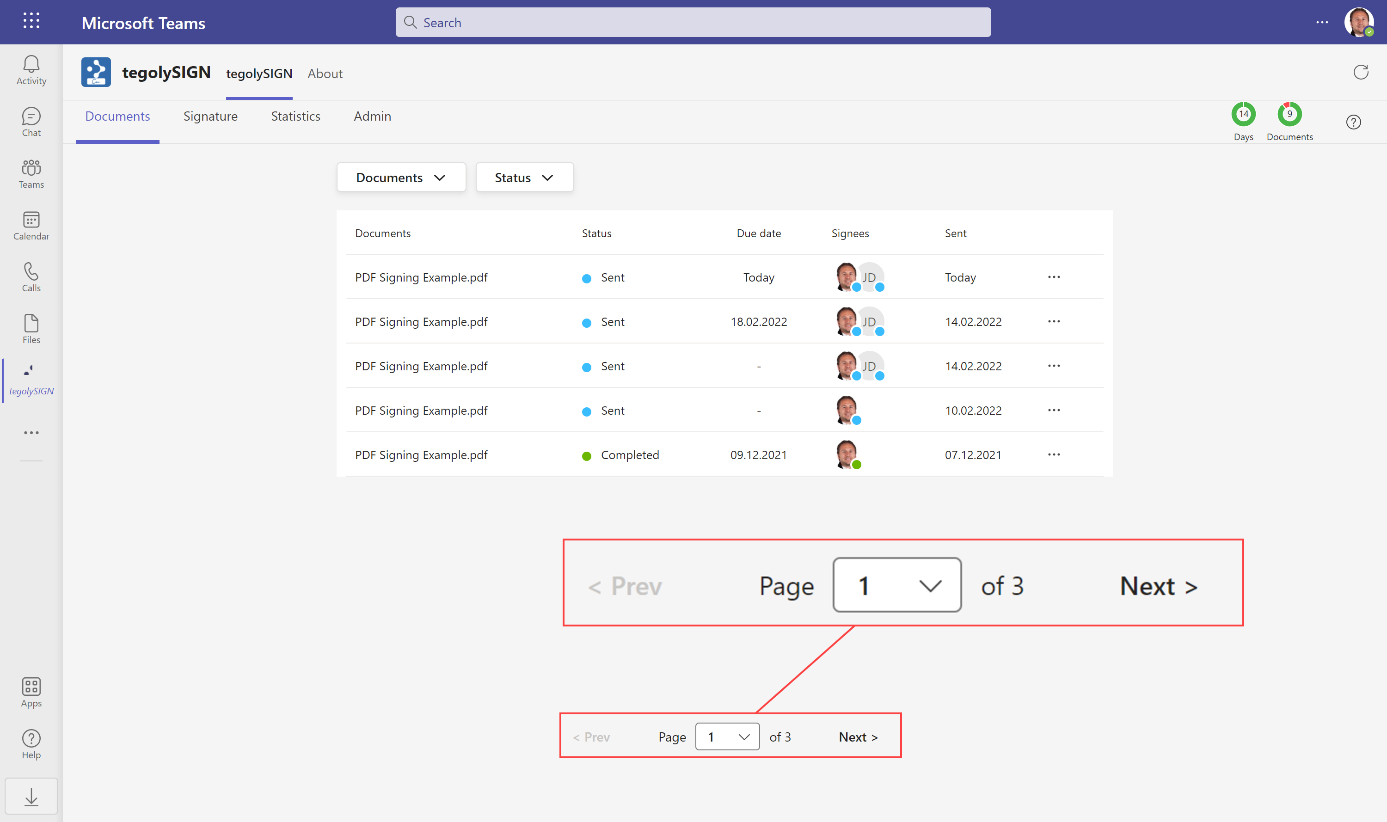This screenshot has width=1387, height=822.
Task: Select the tegolySIGN header tab
Action: coord(259,74)
